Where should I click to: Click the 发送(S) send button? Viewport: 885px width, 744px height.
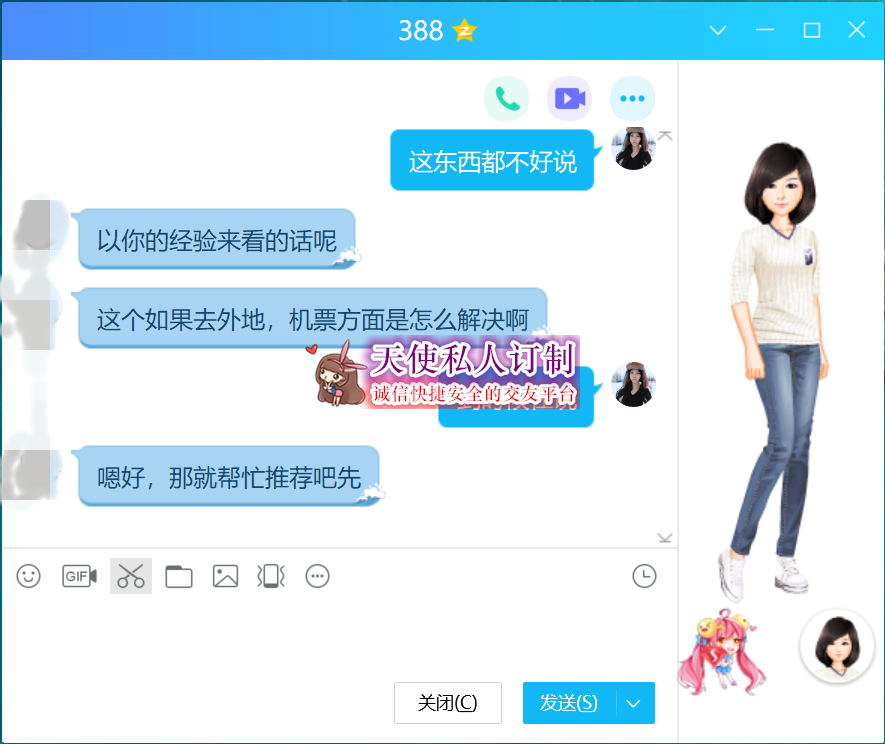pyautogui.click(x=569, y=703)
